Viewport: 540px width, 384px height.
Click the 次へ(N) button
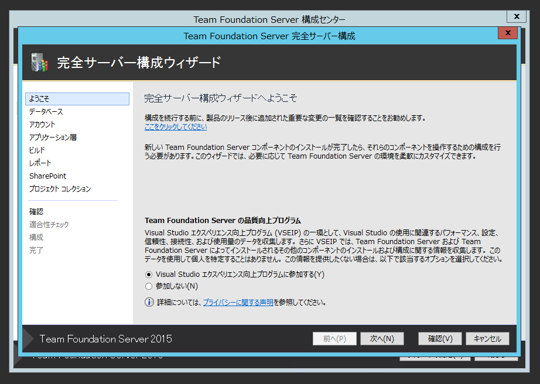tap(382, 339)
